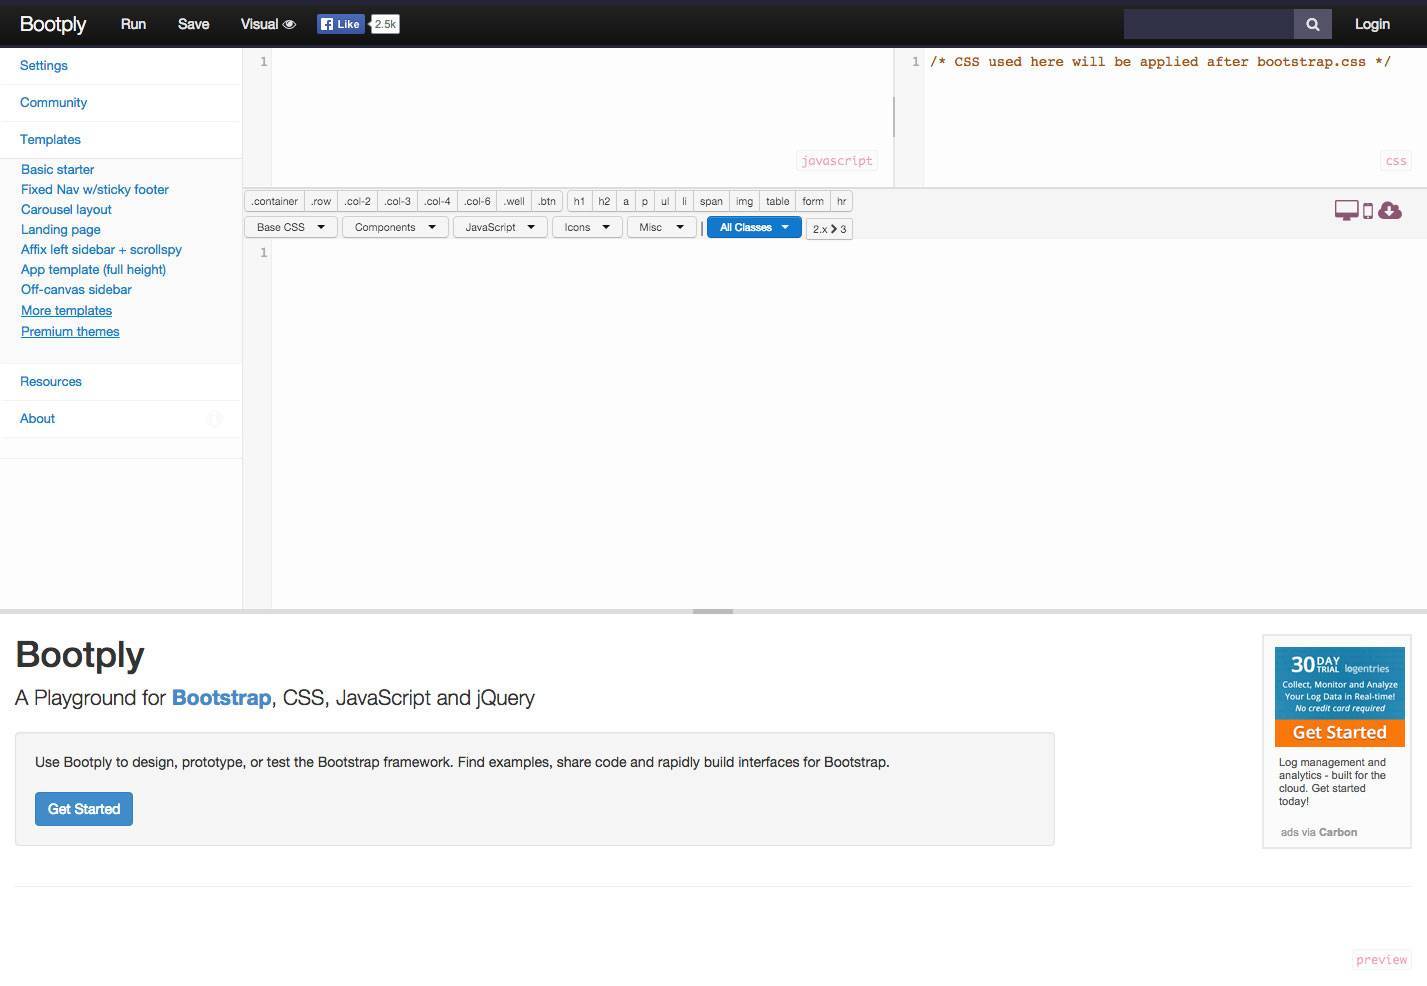The height and width of the screenshot is (986, 1427).
Task: Insert a .btn snippet
Action: click(x=547, y=202)
